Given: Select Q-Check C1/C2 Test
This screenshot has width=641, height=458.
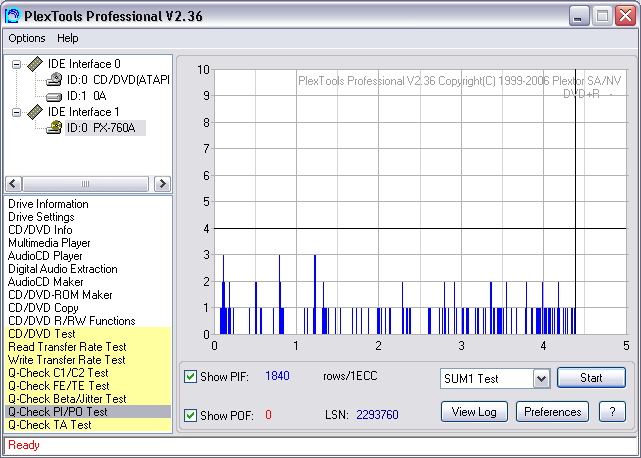Looking at the screenshot, I should [88, 373].
